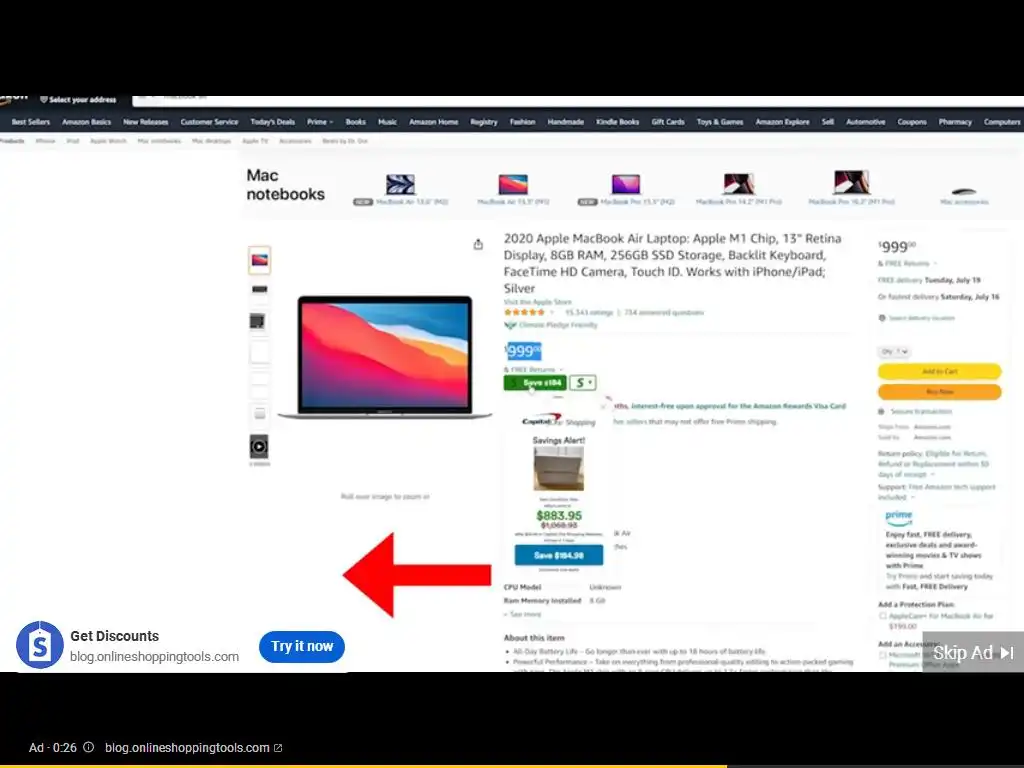This screenshot has width=1024, height=768.
Task: Select the Mac accessories icon
Action: pyautogui.click(x=964, y=191)
